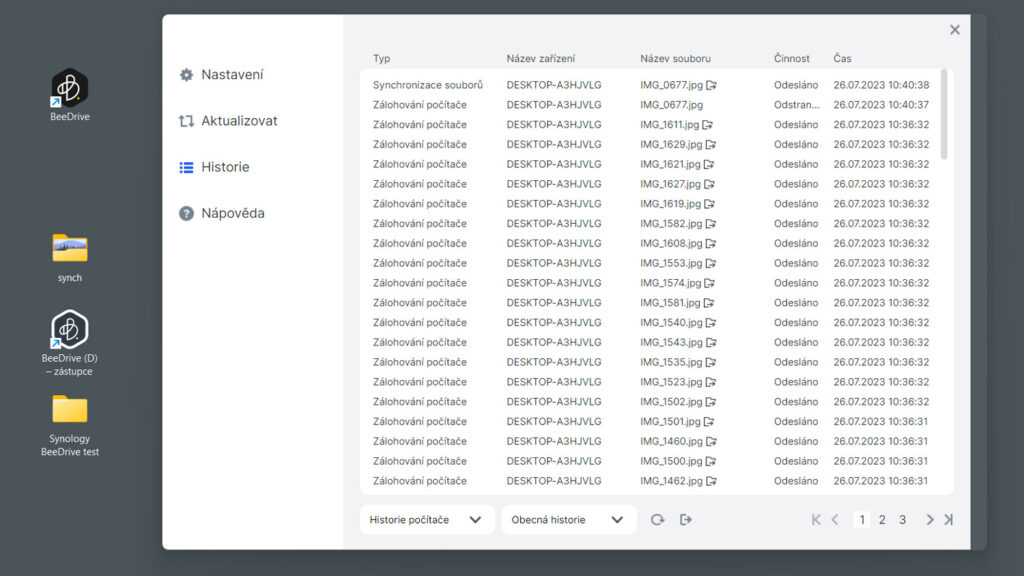Jump to last page of history
The width and height of the screenshot is (1024, 576).
tap(948, 520)
